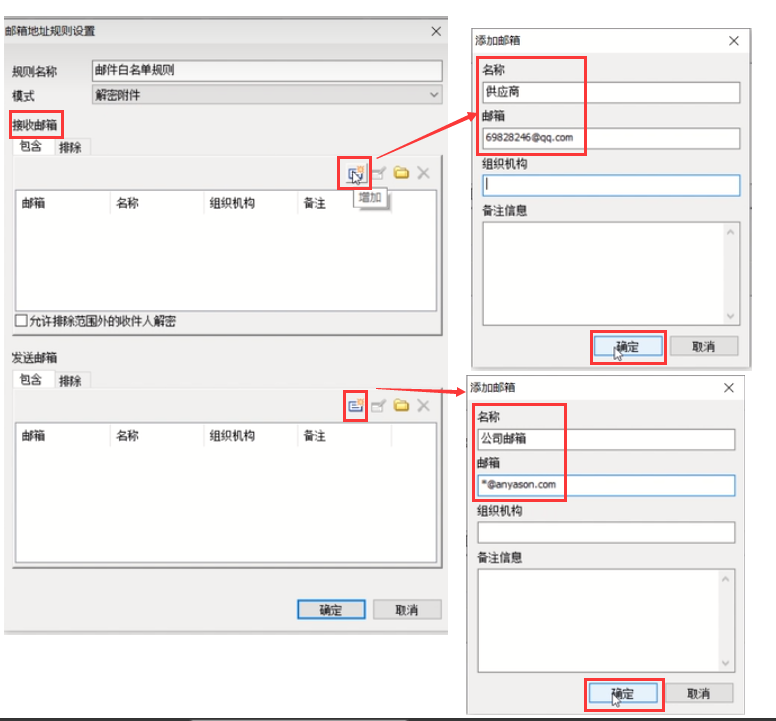This screenshot has height=721, width=776.
Task: Click the edit icon in 发送邮箱 toolbar
Action: pos(379,405)
